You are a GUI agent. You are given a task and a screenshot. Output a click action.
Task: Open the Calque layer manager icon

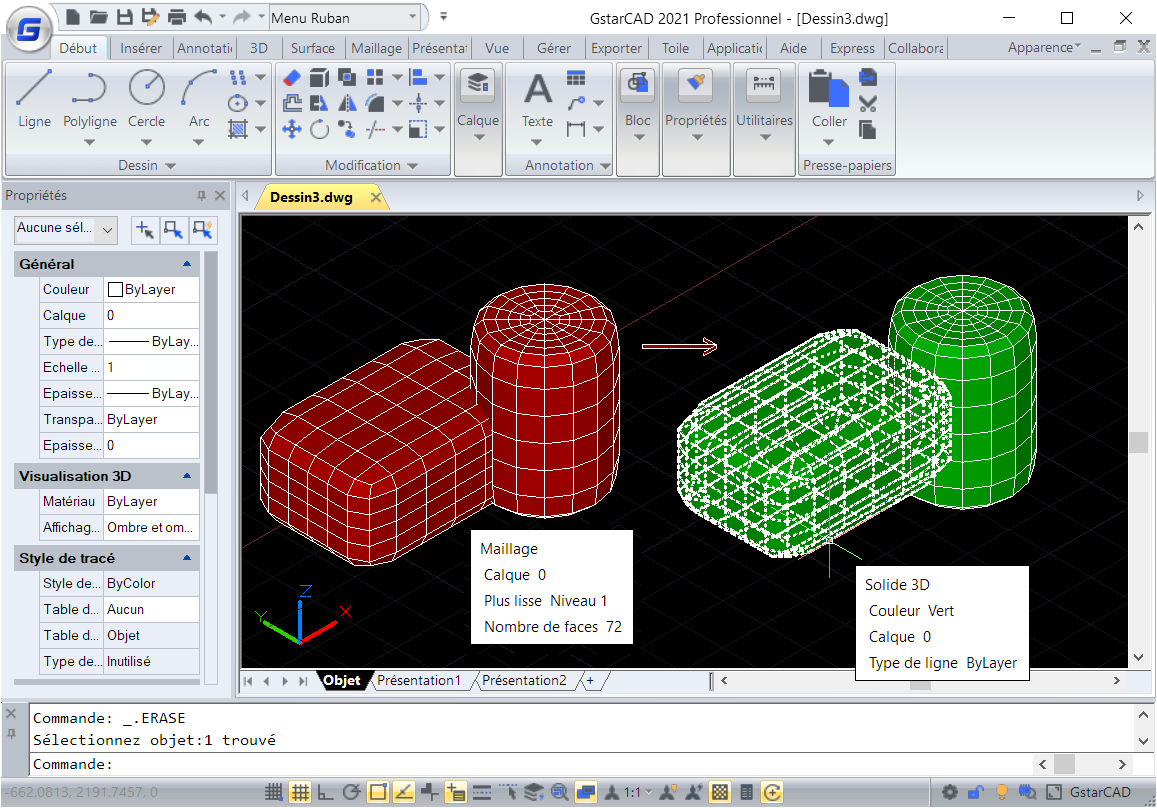coord(478,84)
